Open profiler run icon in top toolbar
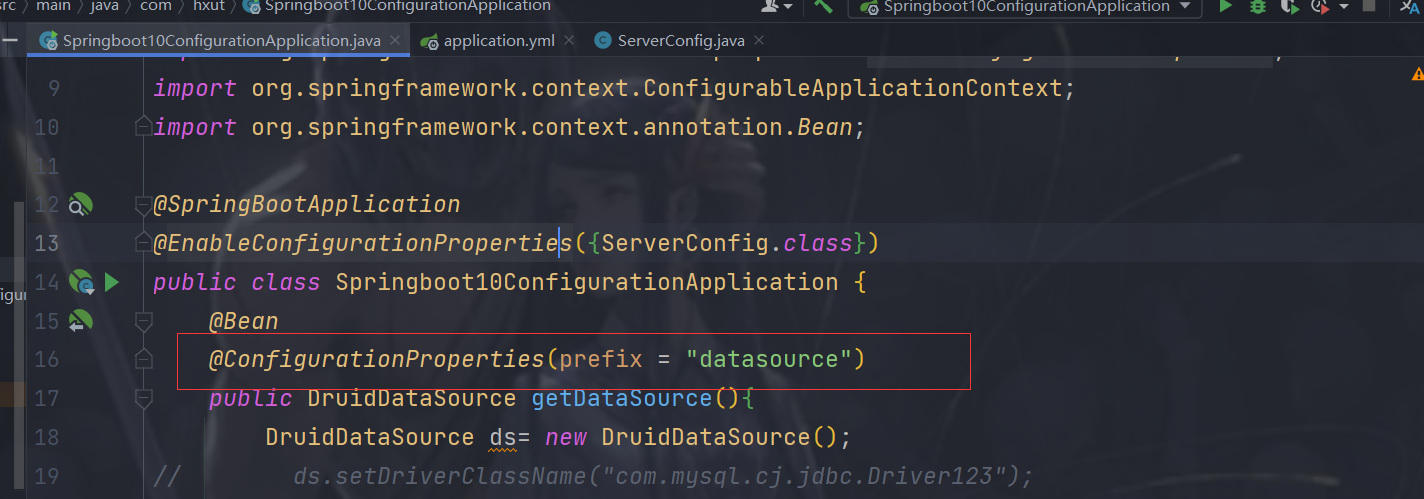Viewport: 1424px width, 499px height. (1319, 7)
